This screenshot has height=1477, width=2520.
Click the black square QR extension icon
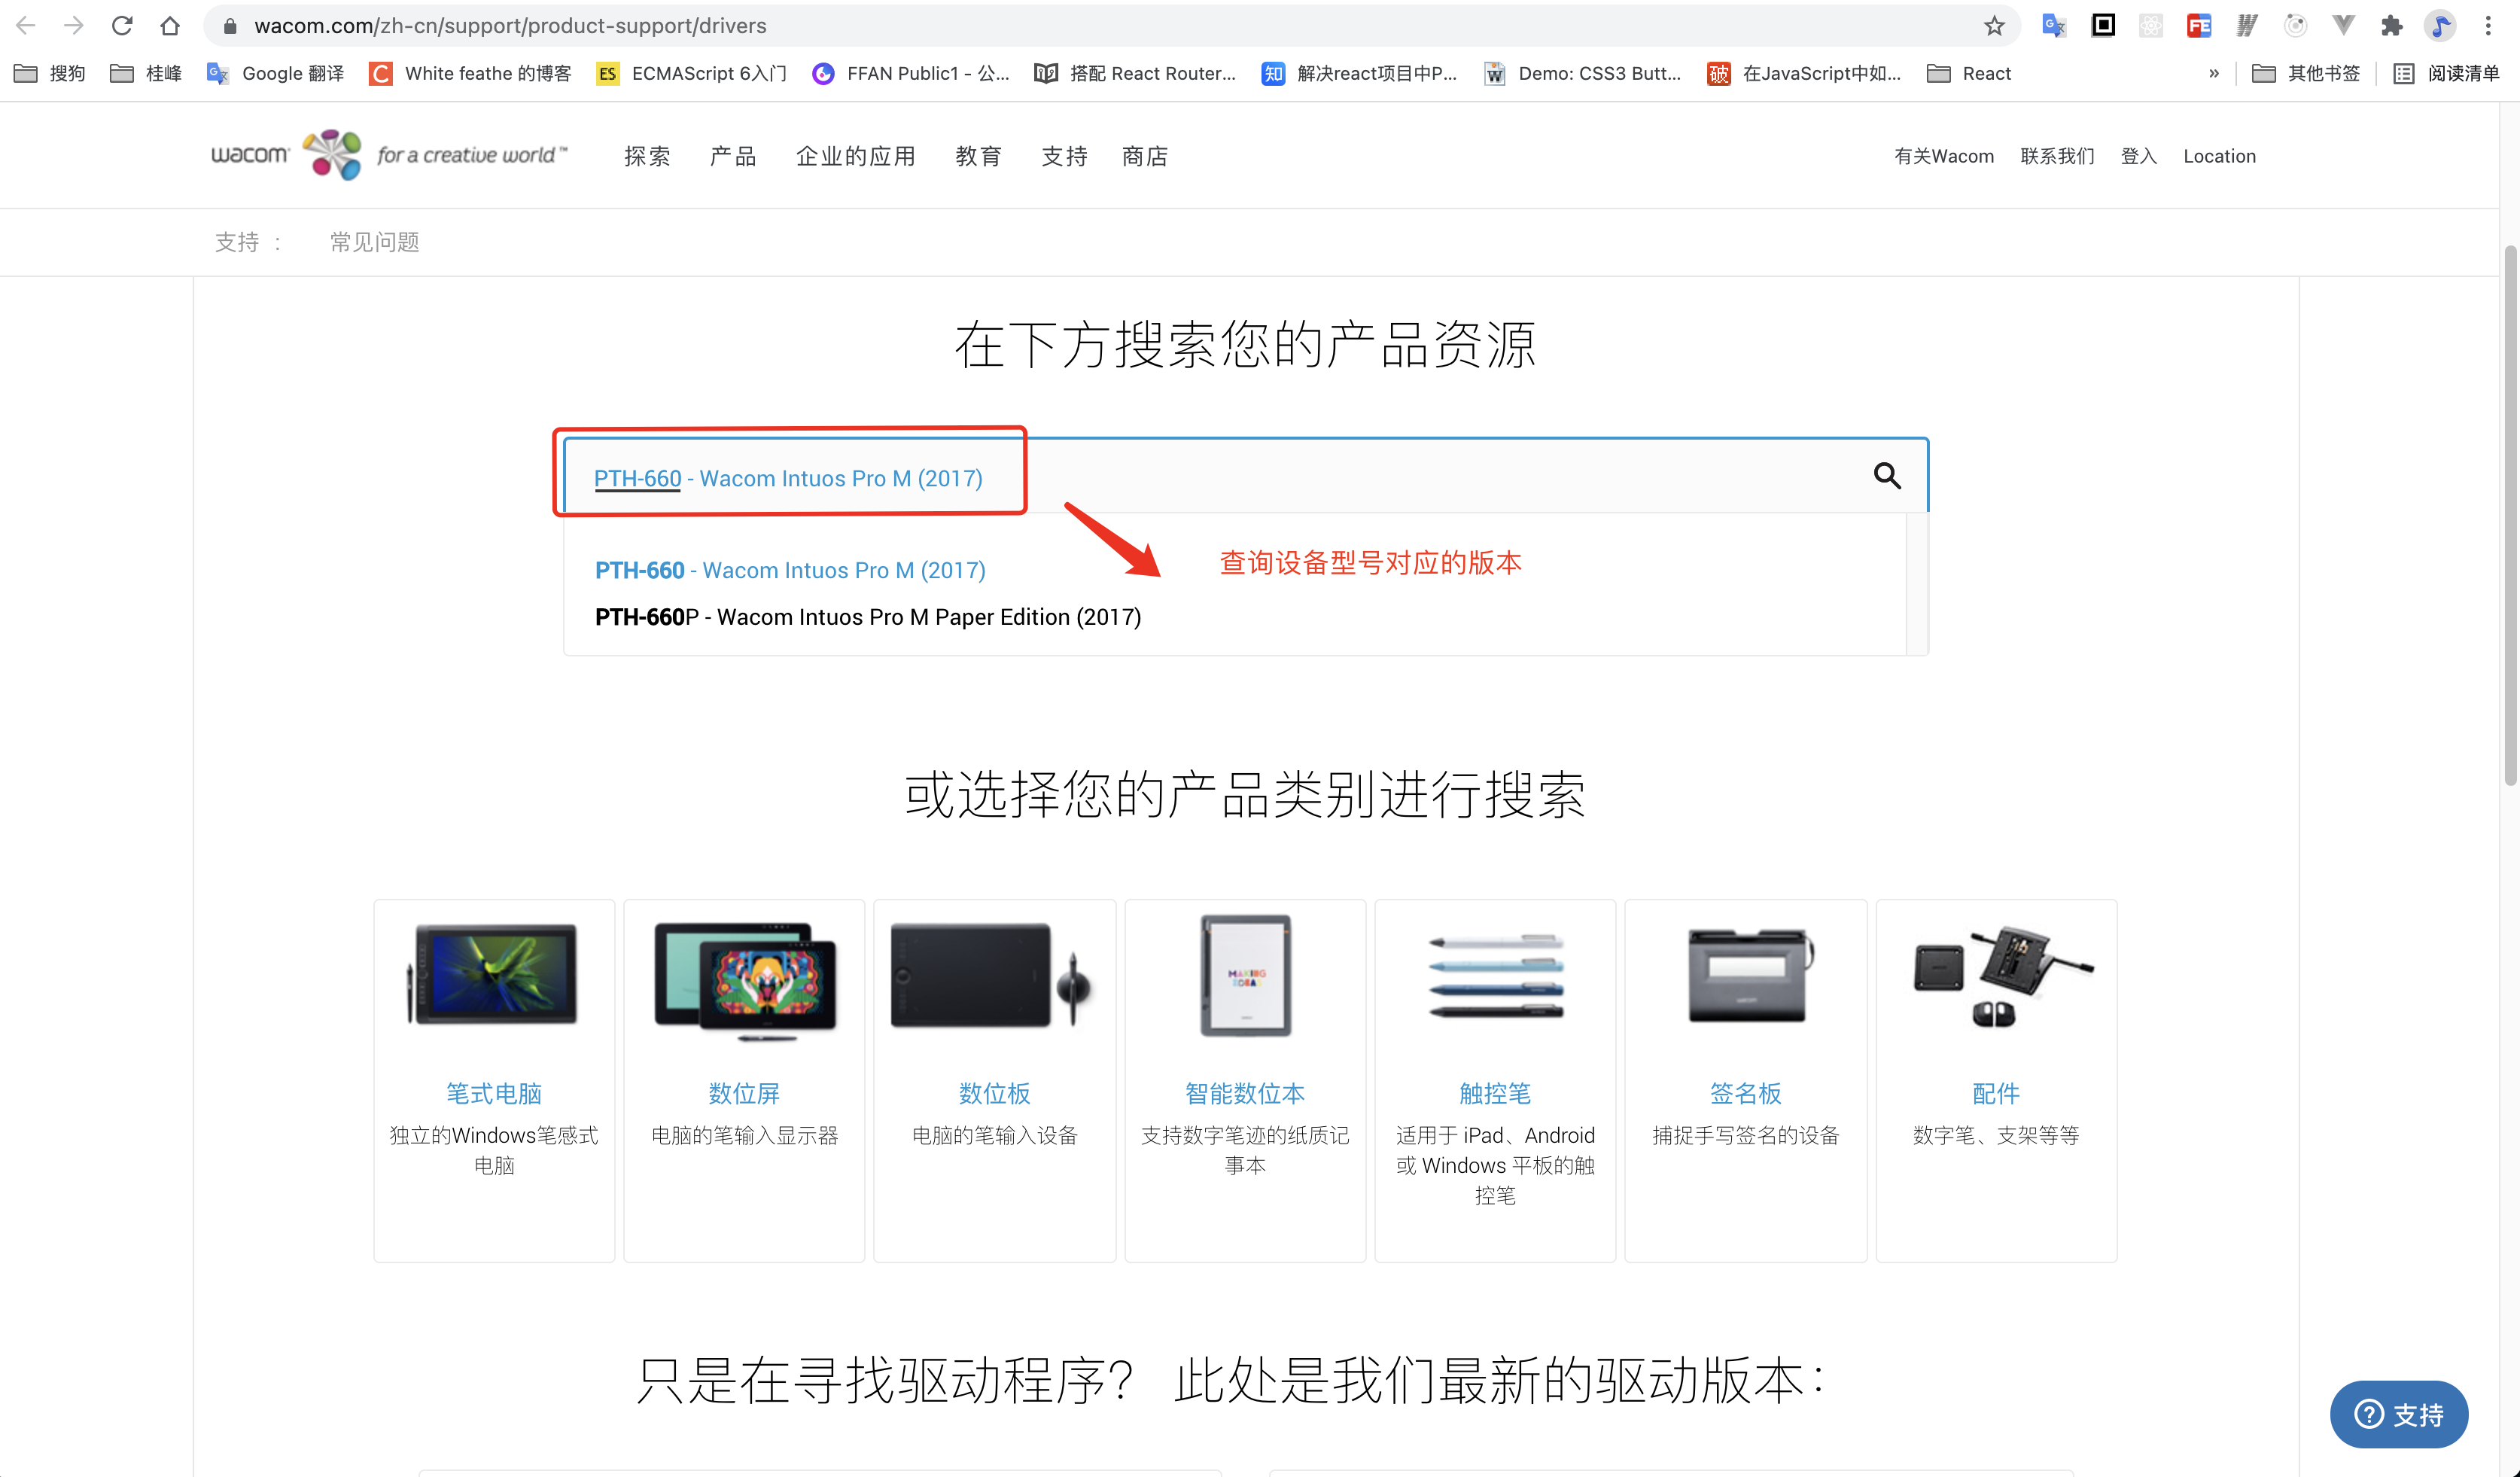pos(2103,26)
